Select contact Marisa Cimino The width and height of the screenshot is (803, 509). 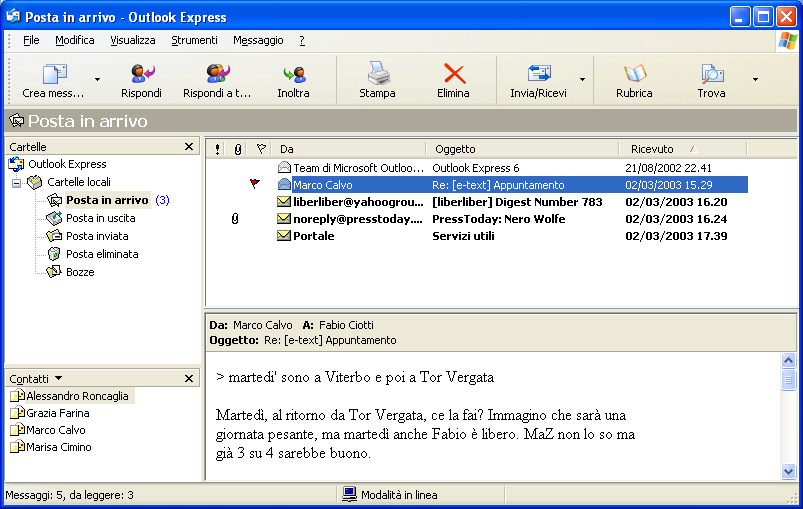click(x=51, y=447)
